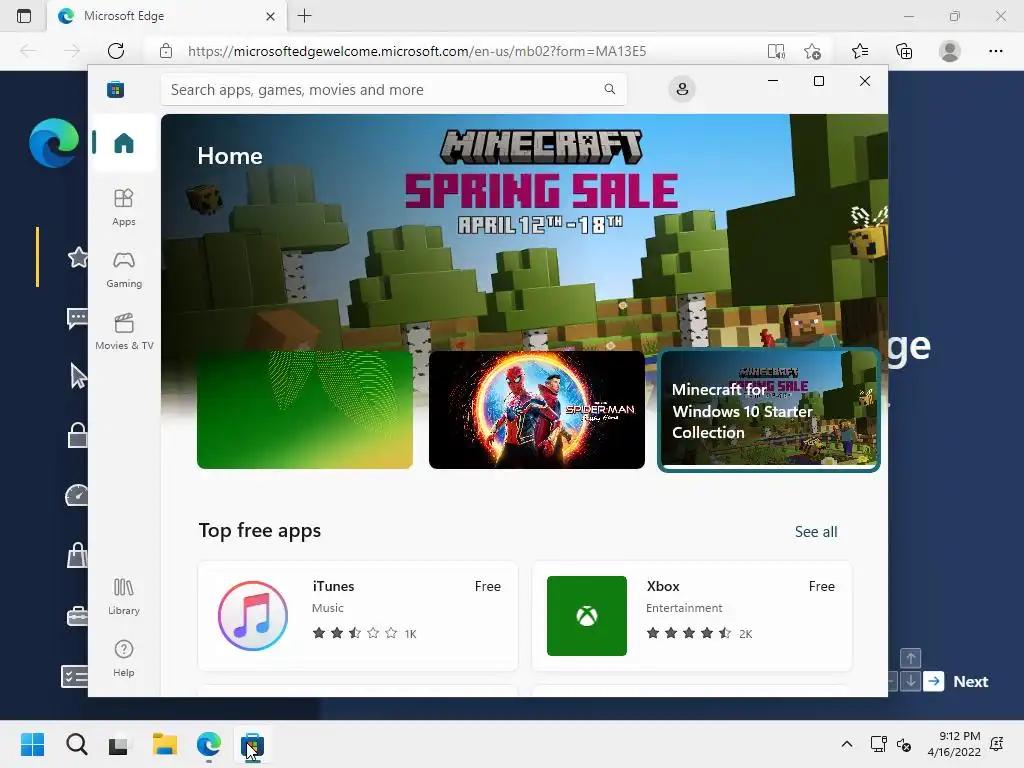The height and width of the screenshot is (768, 1024).
Task: Add this page to favorites
Action: (x=812, y=51)
